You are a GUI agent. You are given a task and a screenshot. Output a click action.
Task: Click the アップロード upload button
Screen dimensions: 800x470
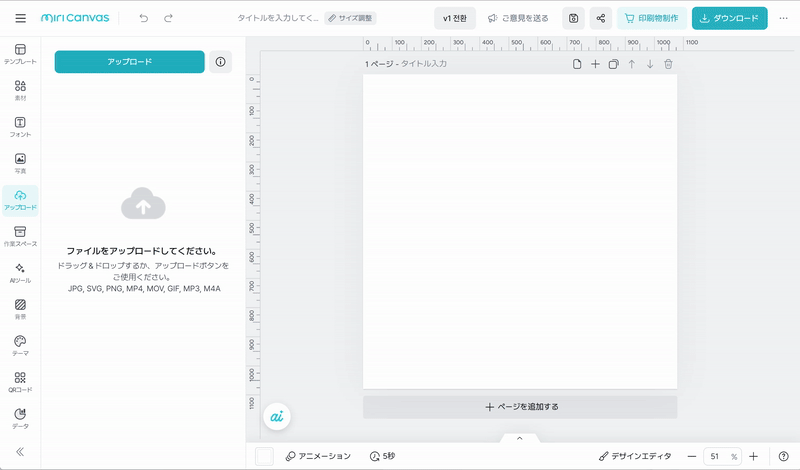[x=129, y=61]
